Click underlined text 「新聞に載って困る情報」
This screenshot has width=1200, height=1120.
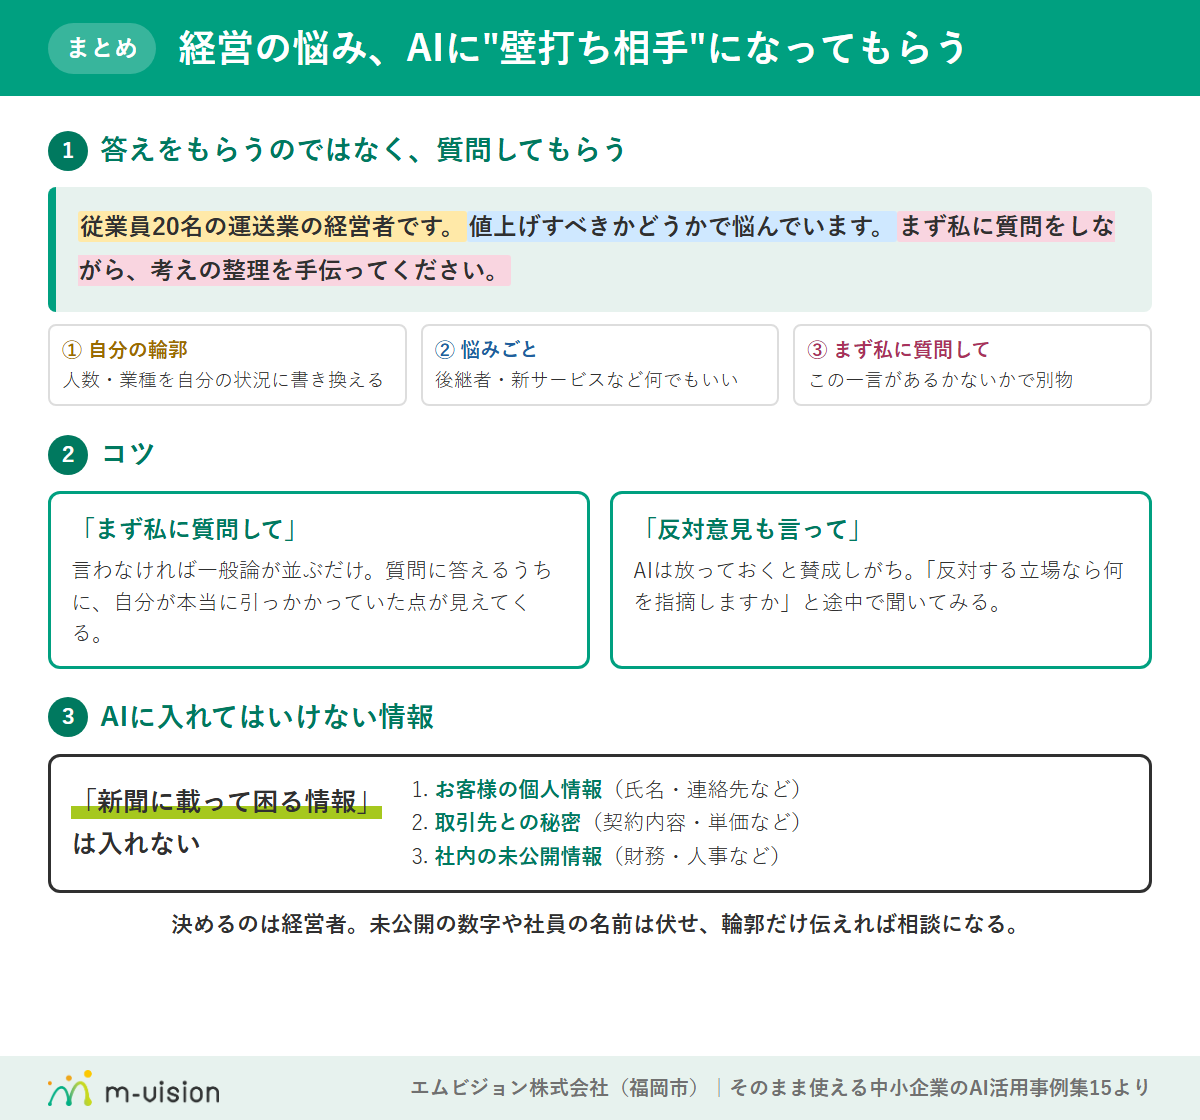[x=227, y=802]
